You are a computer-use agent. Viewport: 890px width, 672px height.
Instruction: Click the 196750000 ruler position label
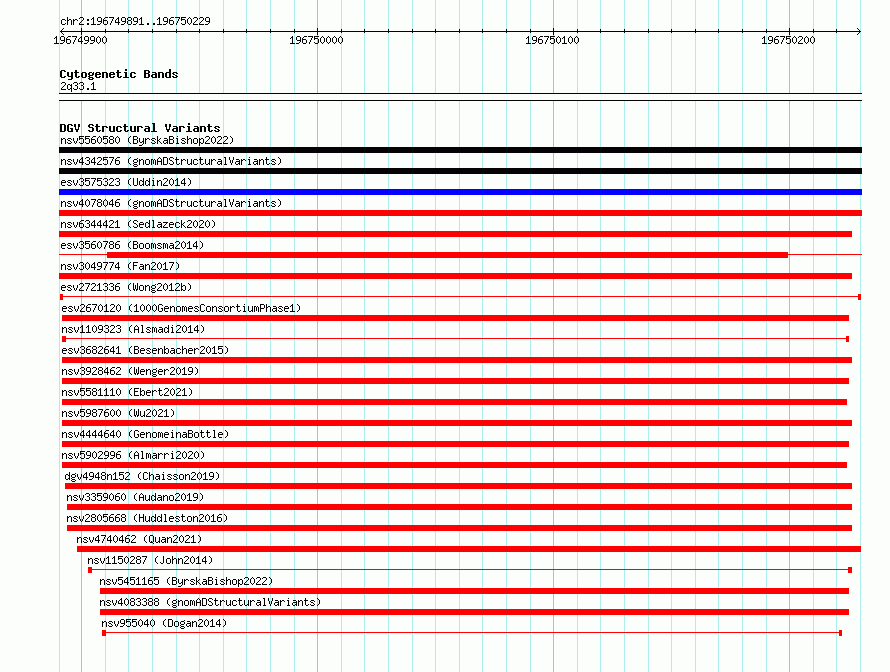(316, 40)
